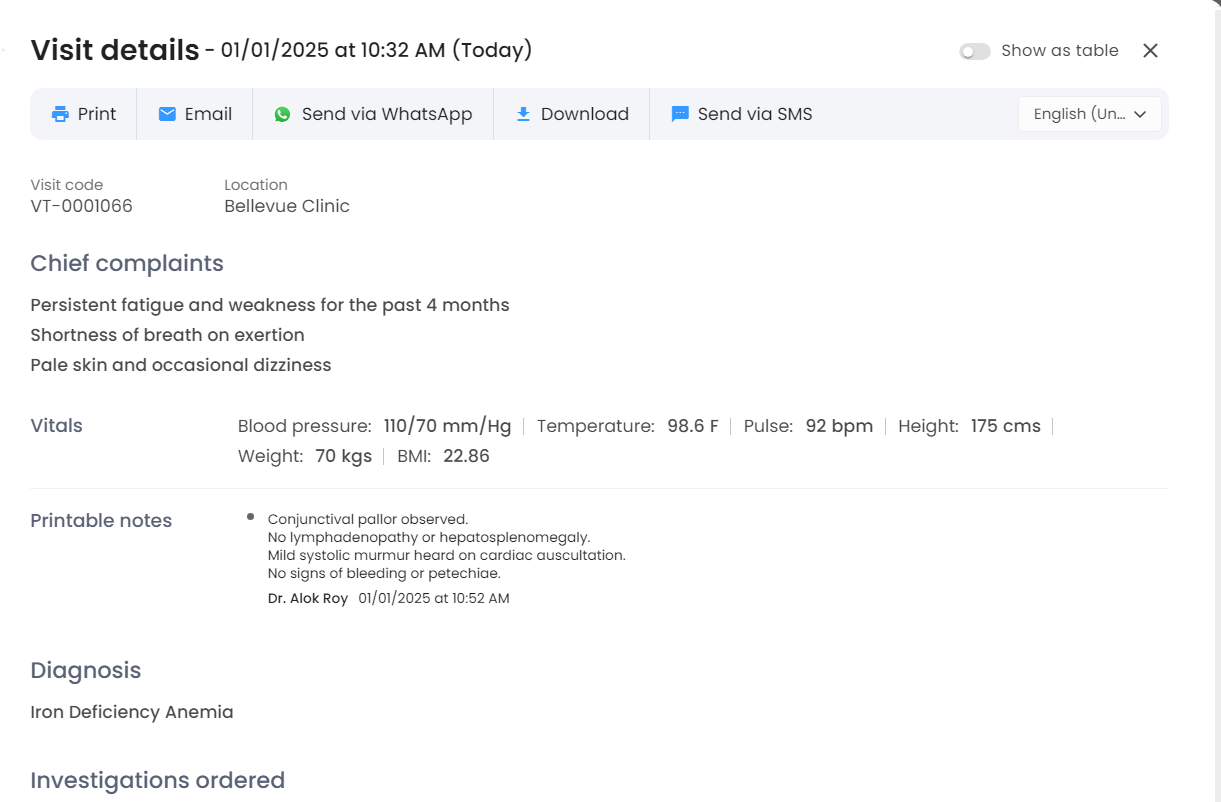Click the SMS chat bubble icon
The image size is (1221, 802).
tap(680, 114)
